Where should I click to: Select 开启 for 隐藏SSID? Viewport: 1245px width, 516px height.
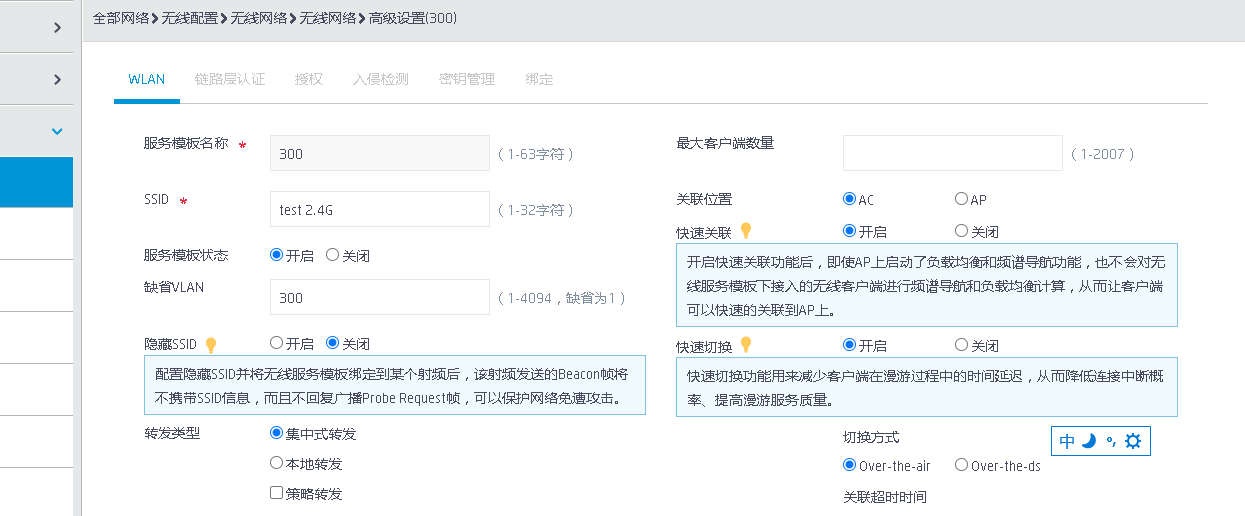tap(277, 344)
